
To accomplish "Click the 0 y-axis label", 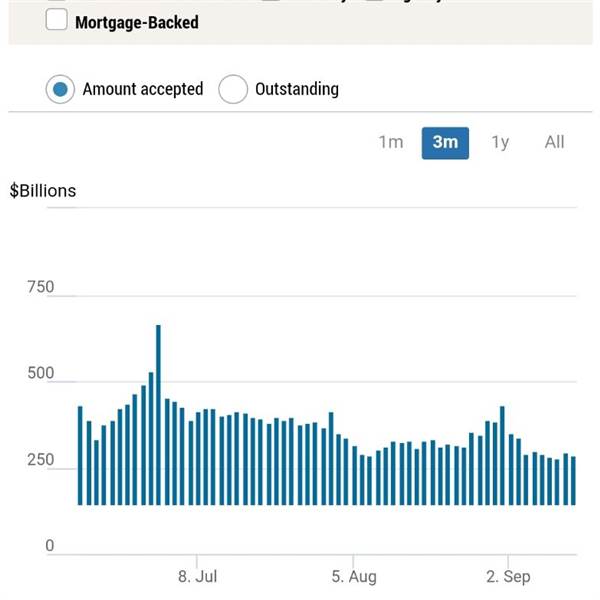I will 48,546.
